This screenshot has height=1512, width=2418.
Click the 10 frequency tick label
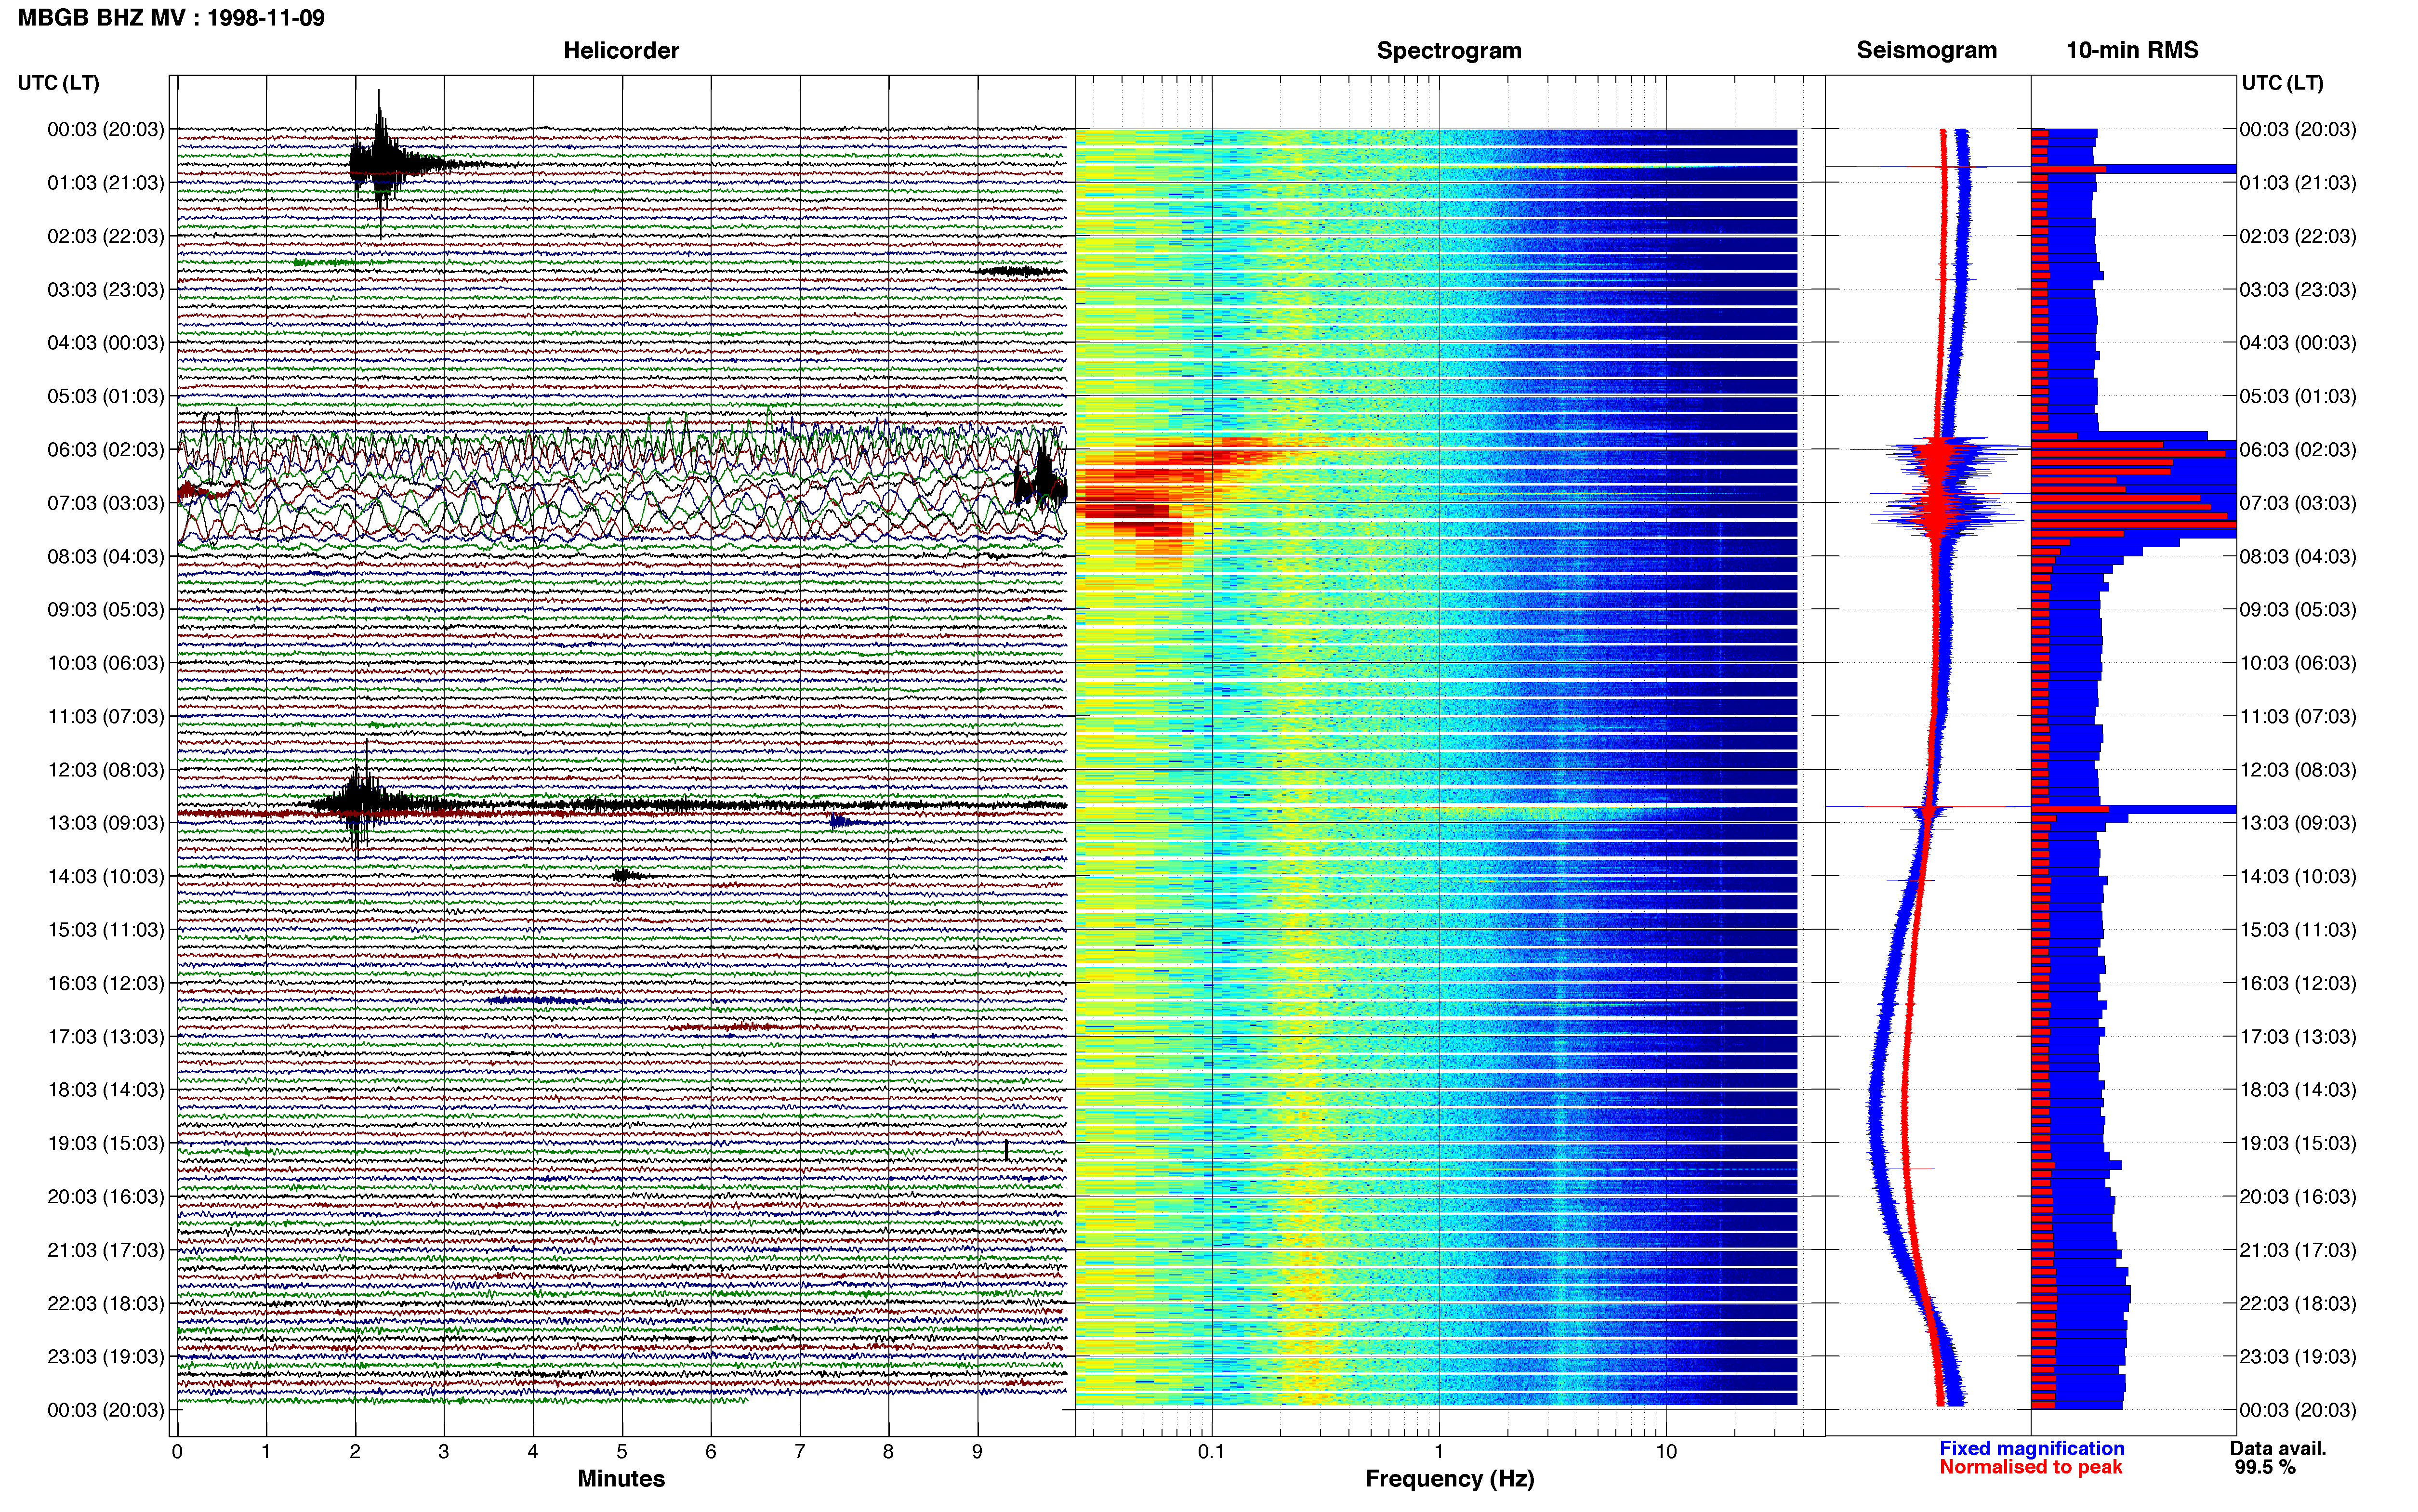pyautogui.click(x=1666, y=1451)
